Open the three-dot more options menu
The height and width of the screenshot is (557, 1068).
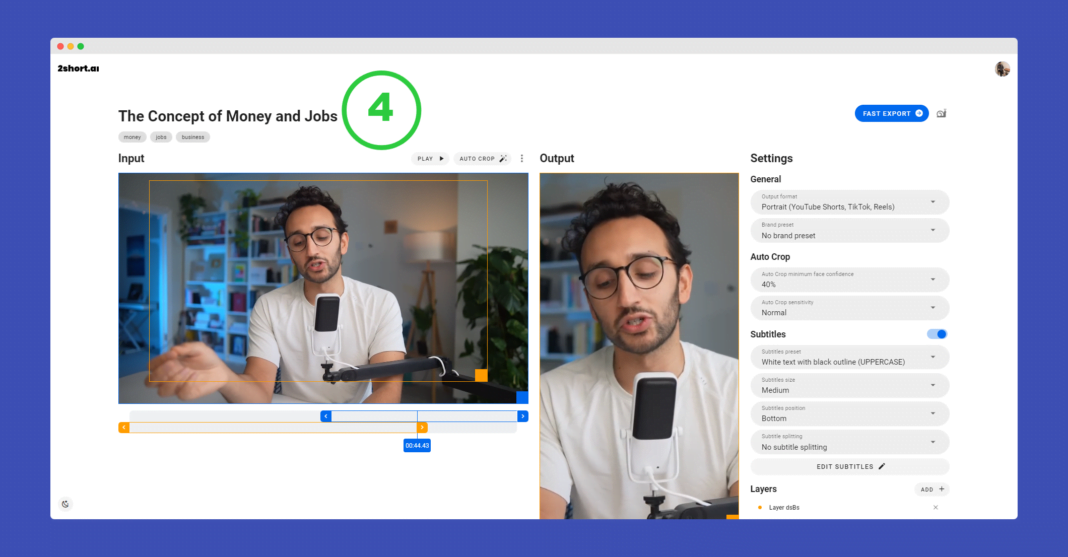[x=522, y=159]
